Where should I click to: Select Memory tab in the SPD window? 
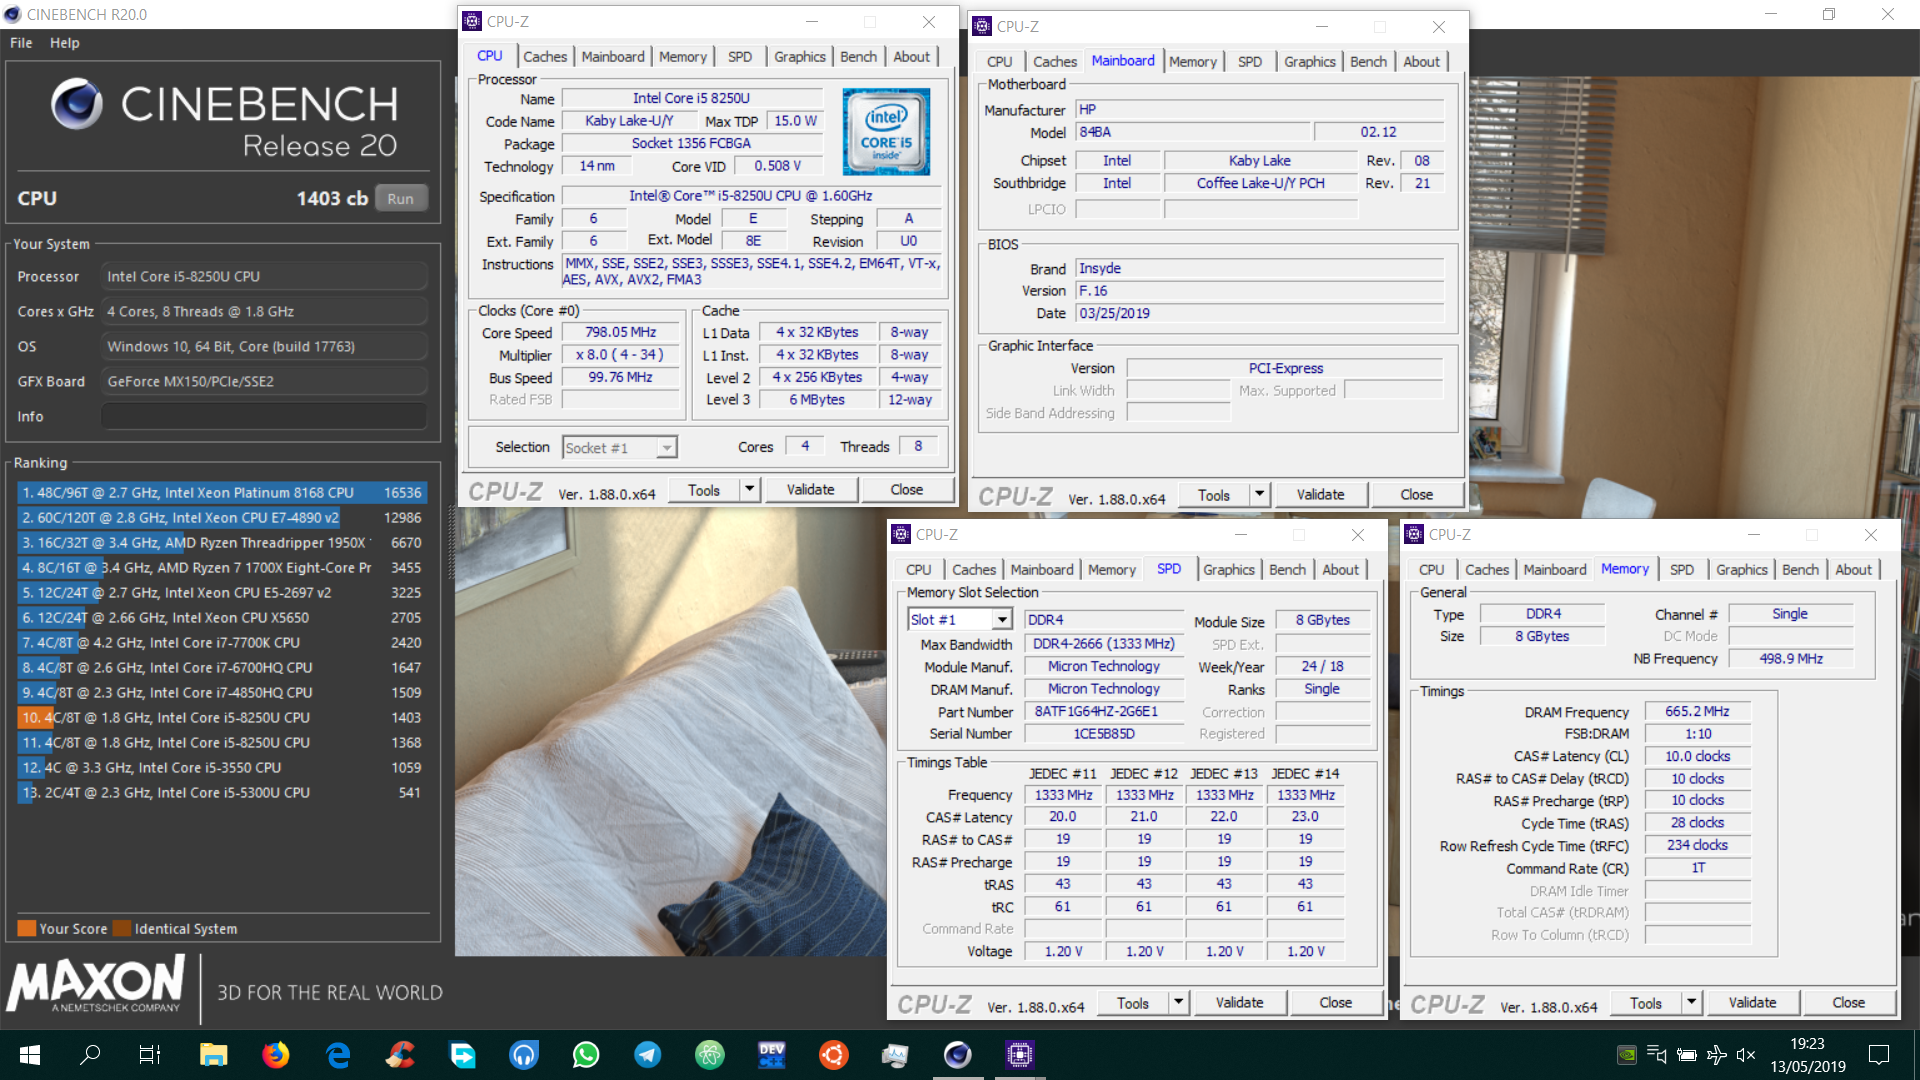pyautogui.click(x=1112, y=570)
